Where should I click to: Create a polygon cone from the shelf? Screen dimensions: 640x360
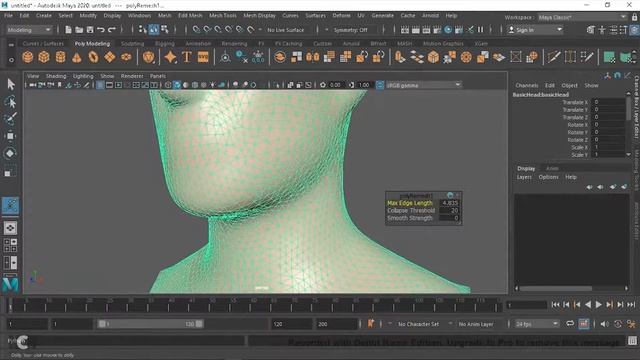click(77, 57)
